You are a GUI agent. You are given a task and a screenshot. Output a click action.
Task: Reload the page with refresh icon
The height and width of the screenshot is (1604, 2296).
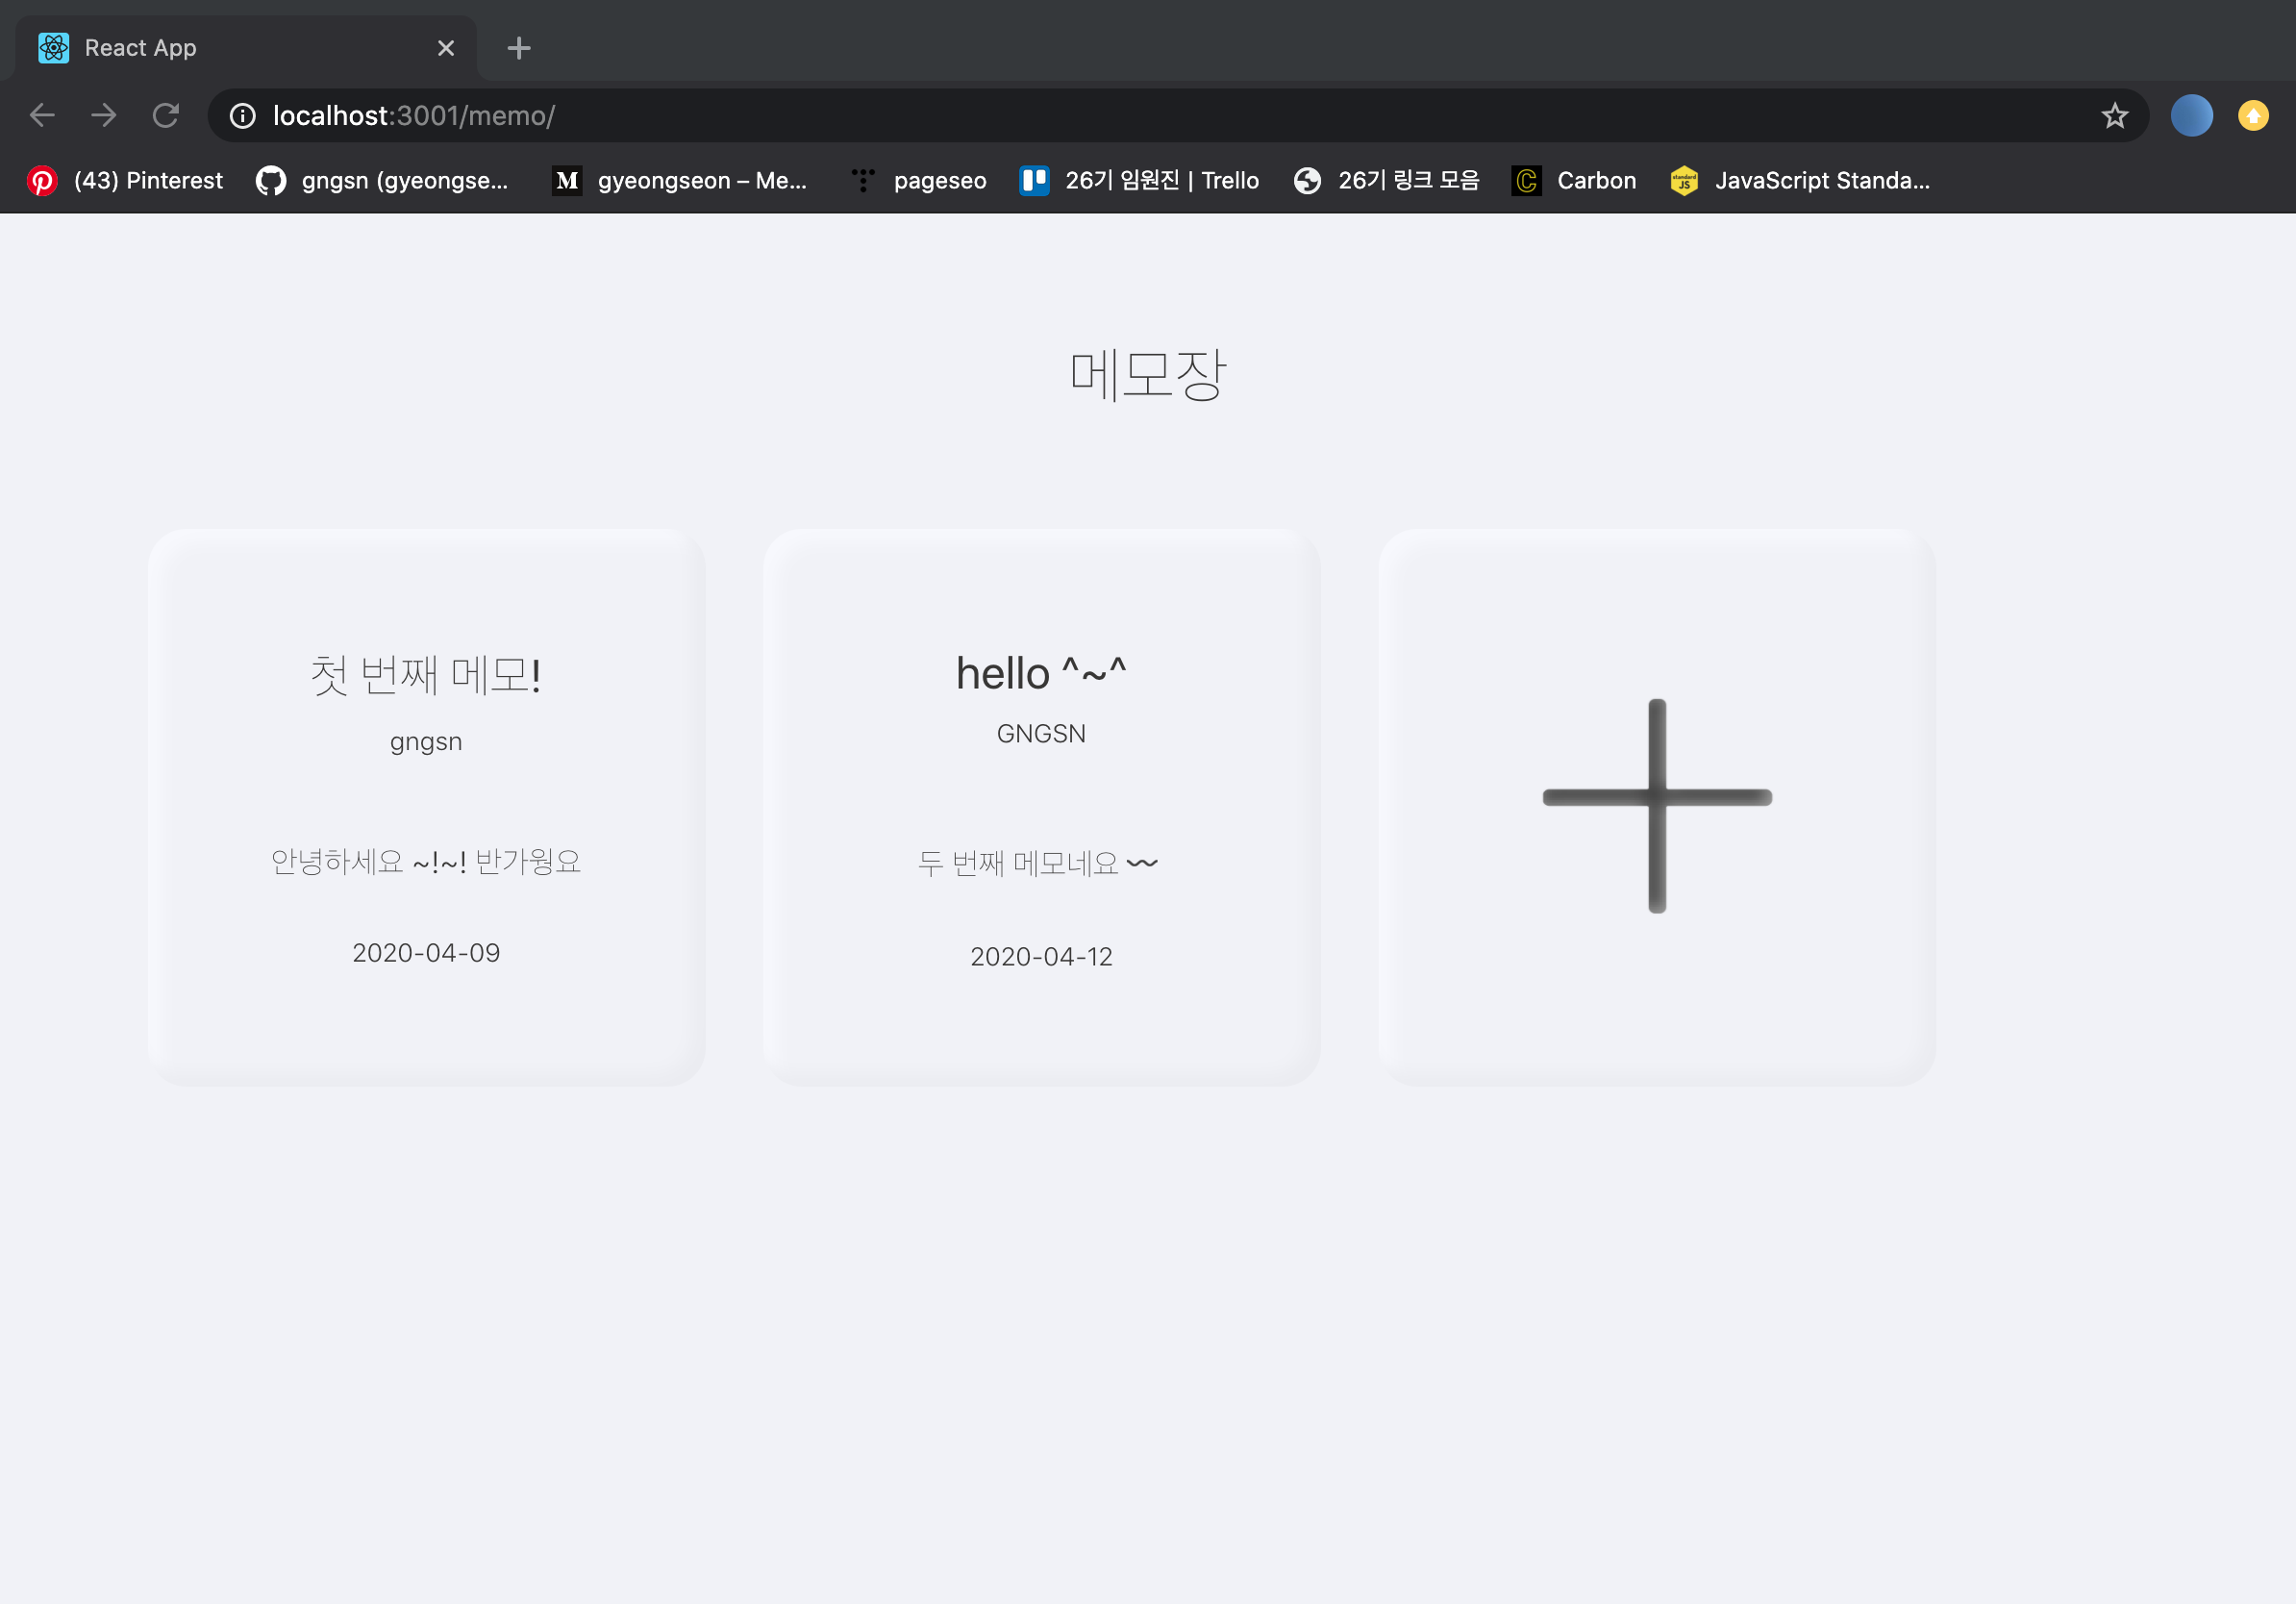point(166,116)
